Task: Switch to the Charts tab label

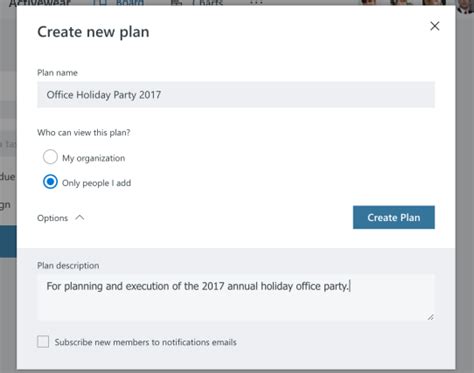Action: 207,2
